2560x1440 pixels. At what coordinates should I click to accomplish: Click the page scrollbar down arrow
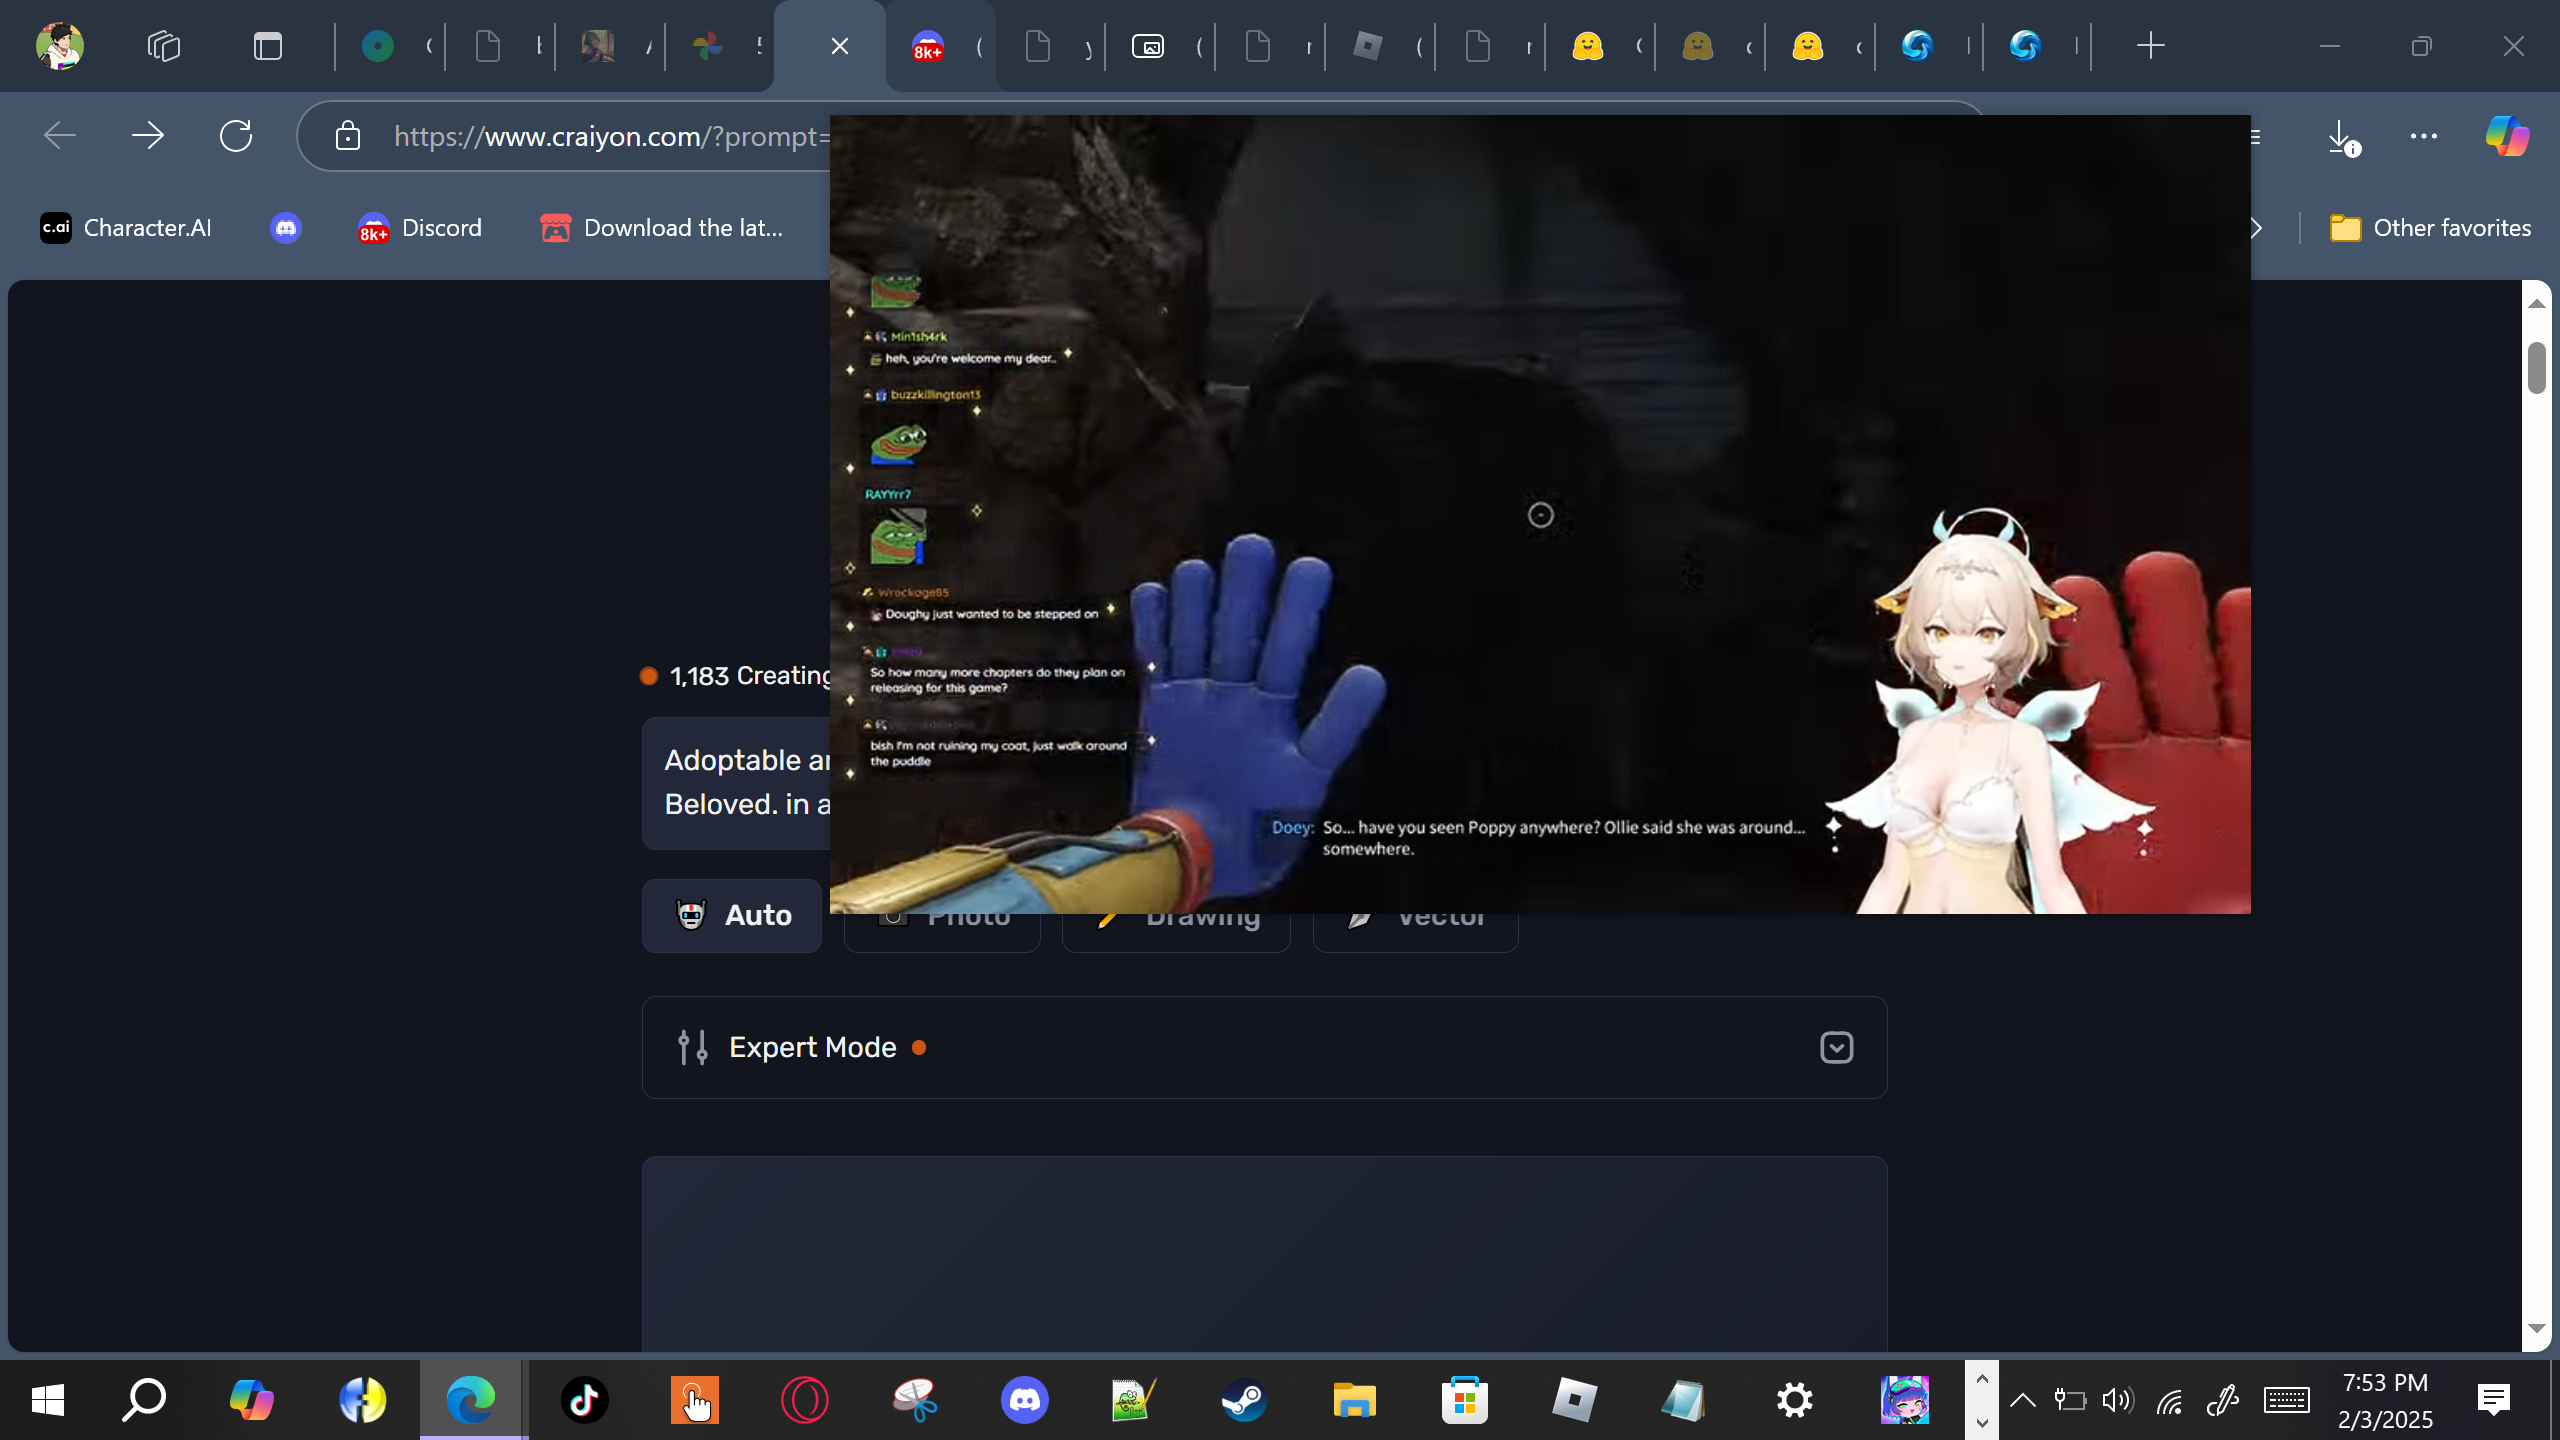(x=2537, y=1329)
